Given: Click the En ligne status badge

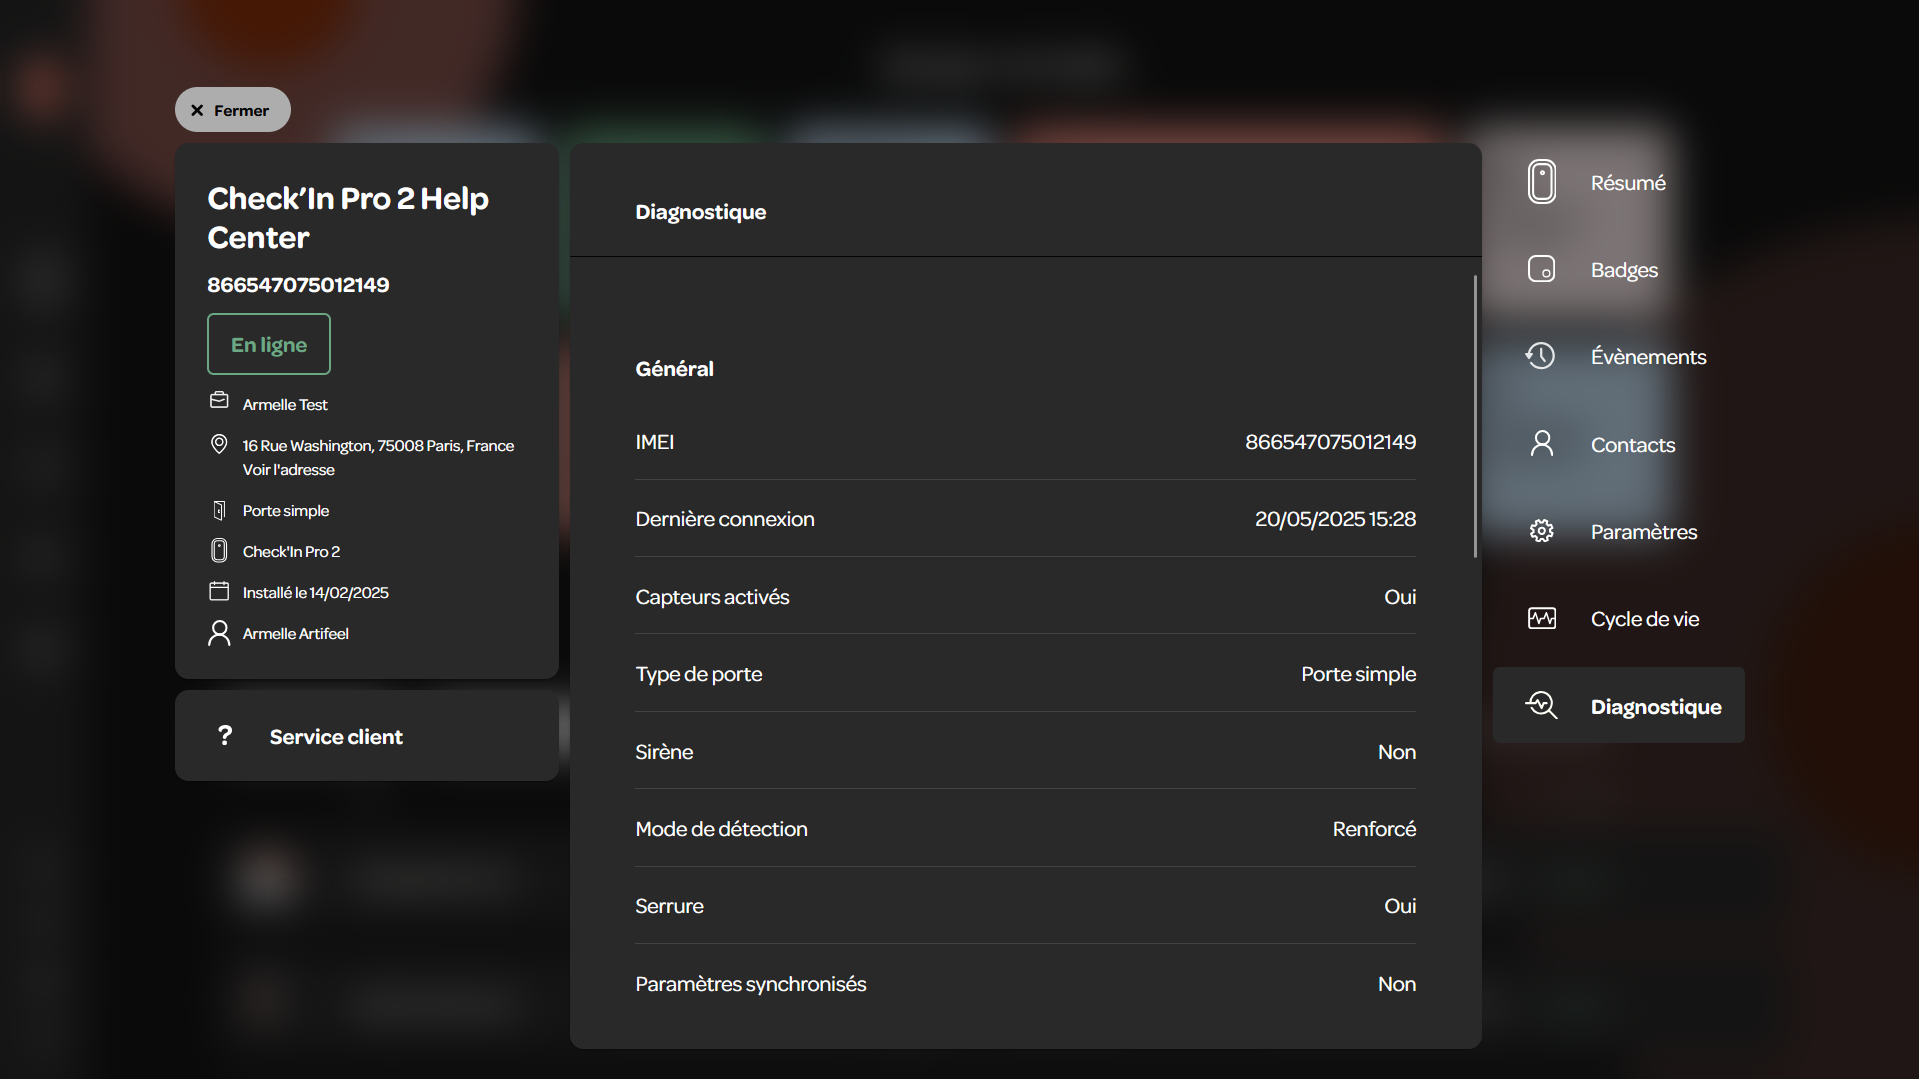Looking at the screenshot, I should [x=269, y=344].
